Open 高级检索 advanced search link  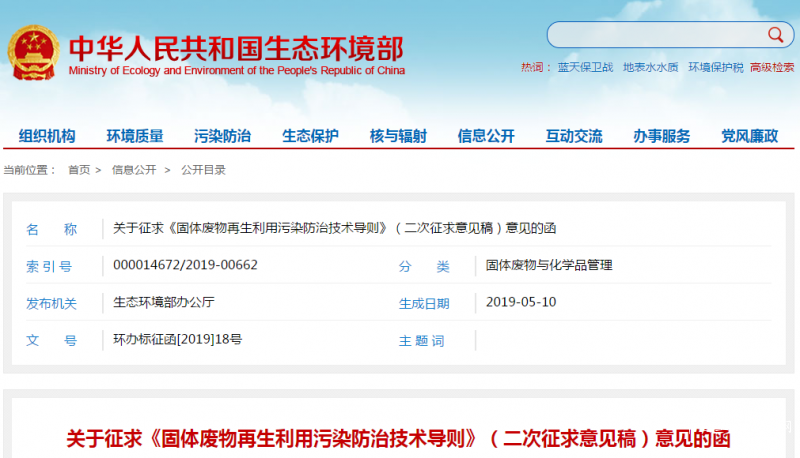click(772, 67)
